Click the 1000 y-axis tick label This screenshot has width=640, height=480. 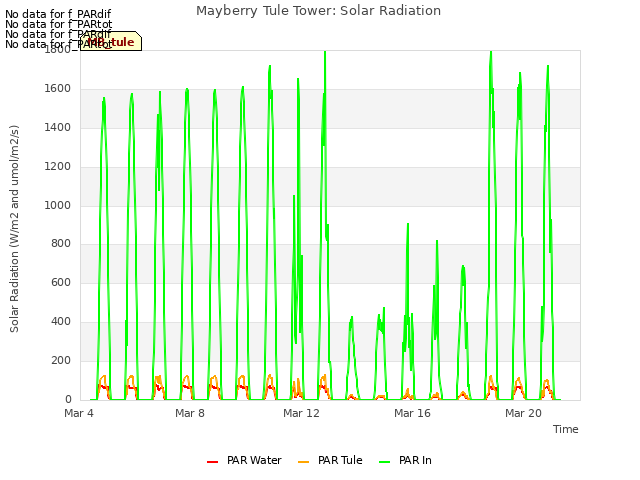coord(58,205)
